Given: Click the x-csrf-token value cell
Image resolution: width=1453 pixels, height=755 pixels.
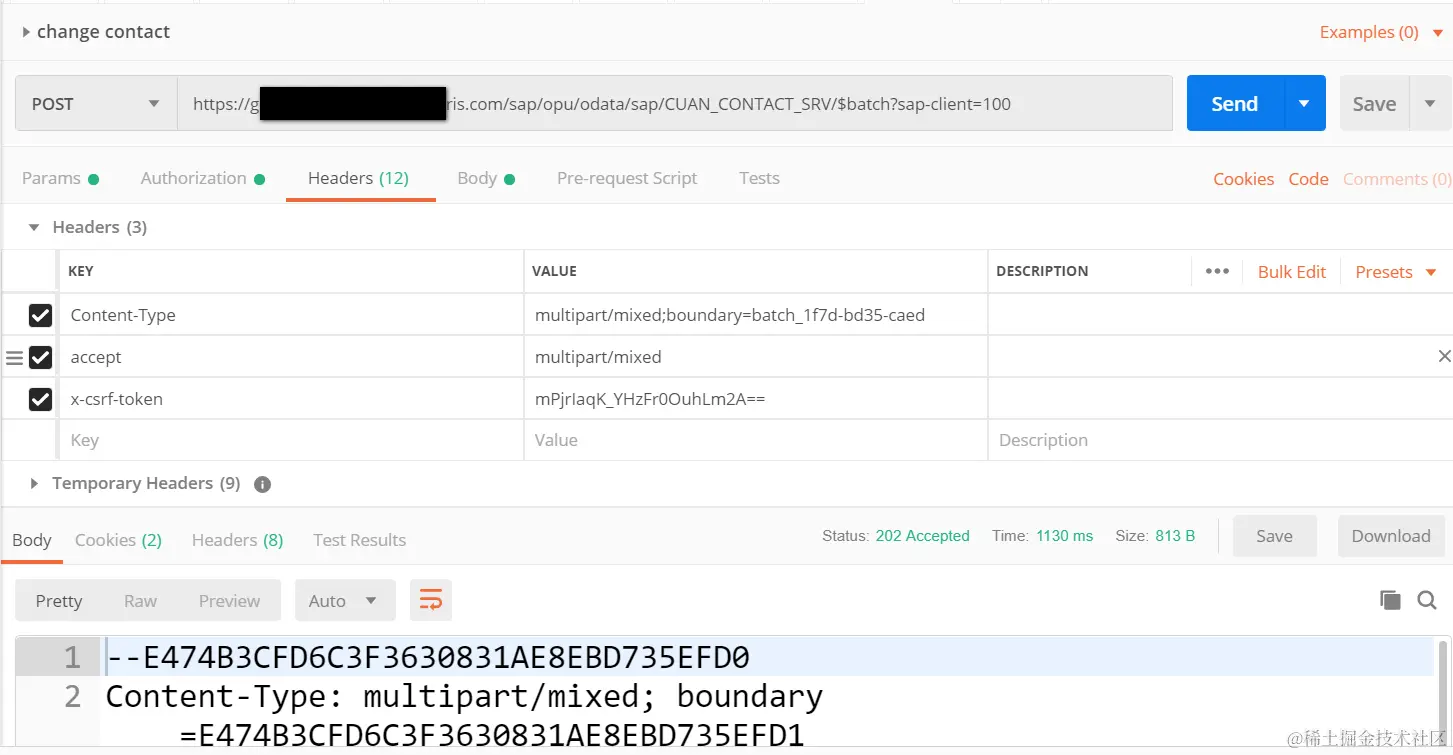Looking at the screenshot, I should [755, 399].
